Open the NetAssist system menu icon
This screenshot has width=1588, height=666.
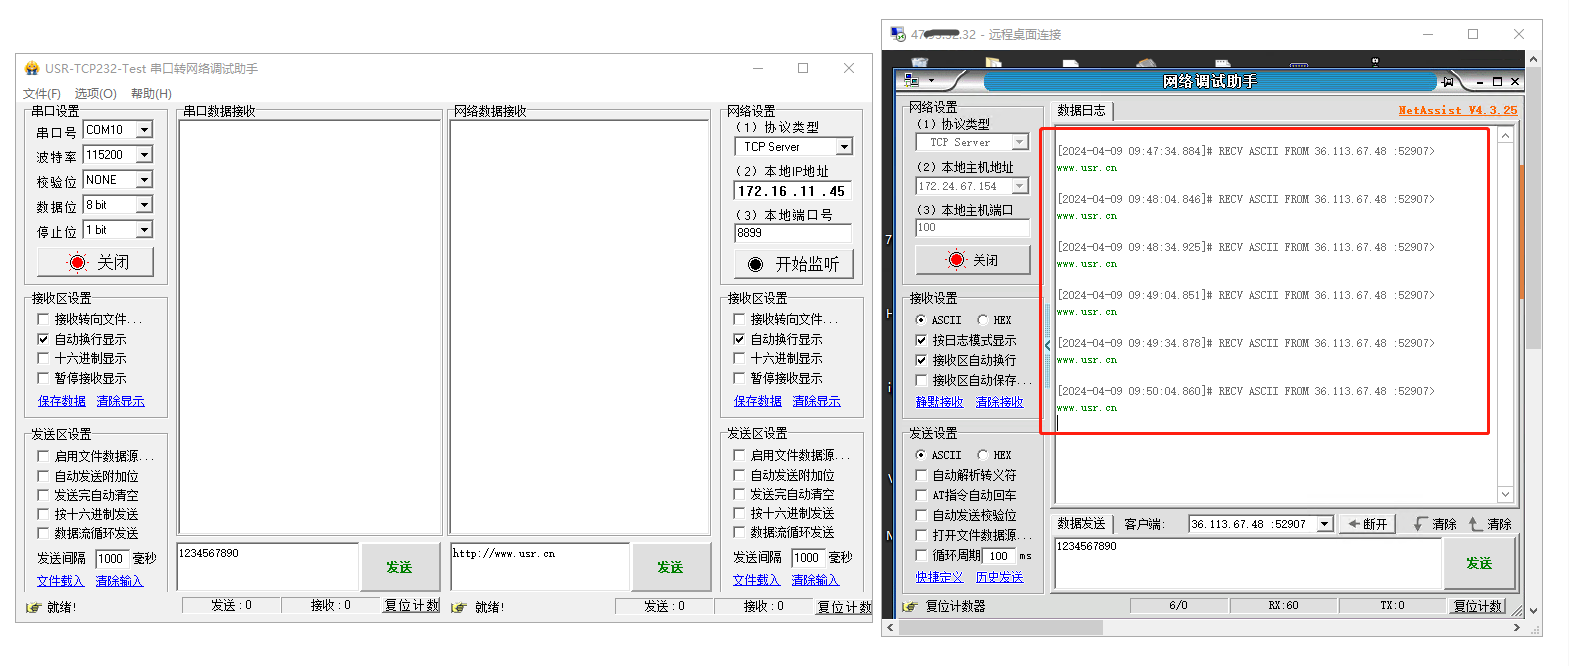point(911,81)
